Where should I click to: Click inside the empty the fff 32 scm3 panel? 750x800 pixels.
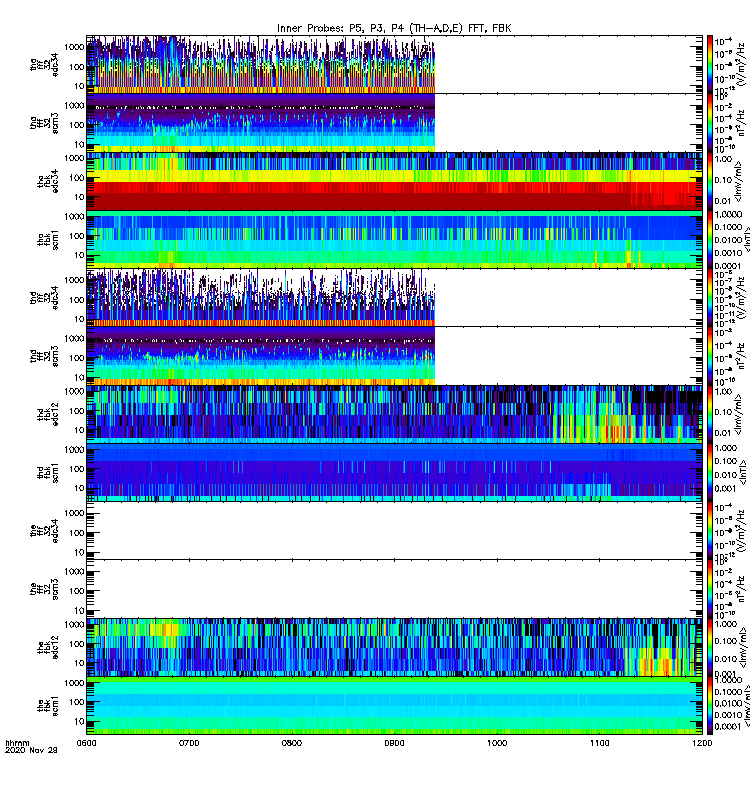click(x=394, y=589)
